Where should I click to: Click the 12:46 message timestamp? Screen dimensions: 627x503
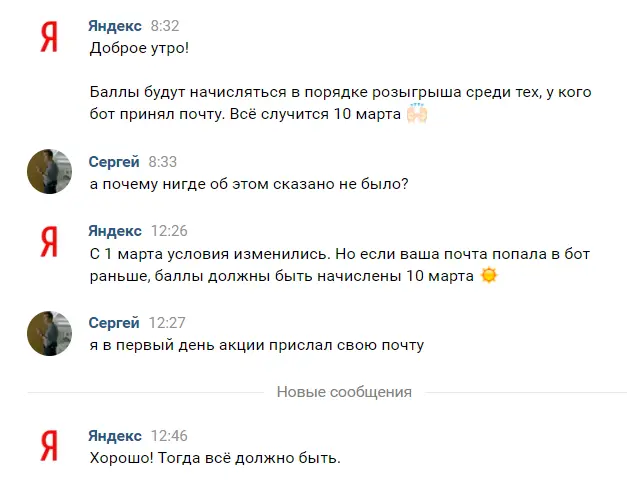169,436
